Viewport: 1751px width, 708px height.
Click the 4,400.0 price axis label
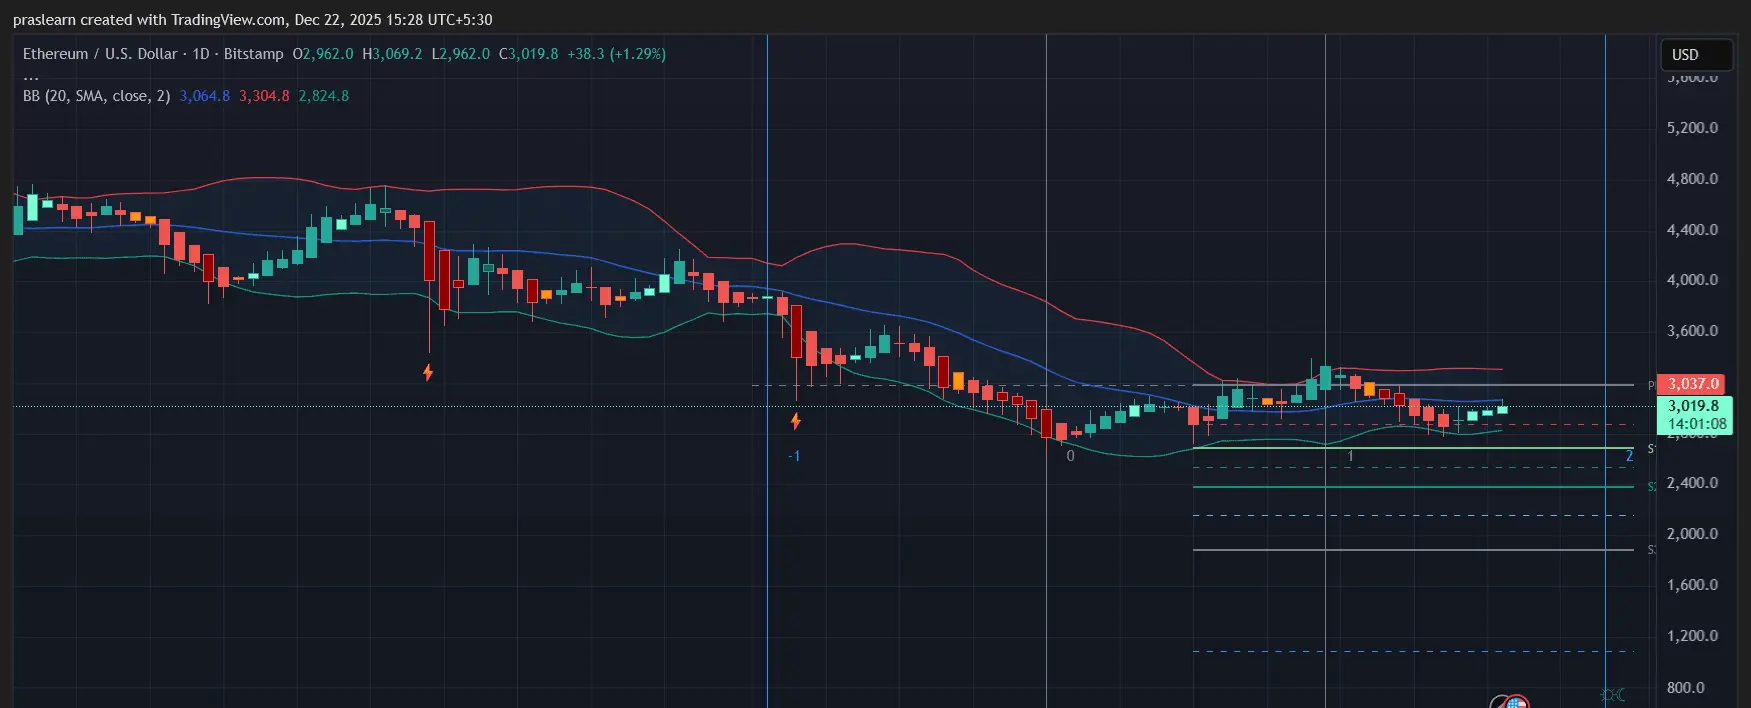coord(1692,230)
